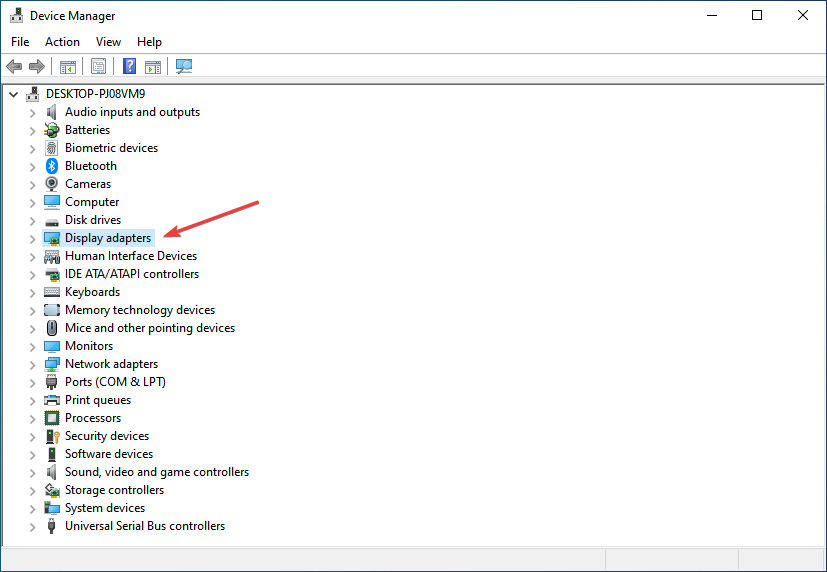Minimize the Device Manager window
The width and height of the screenshot is (827, 572).
[712, 15]
